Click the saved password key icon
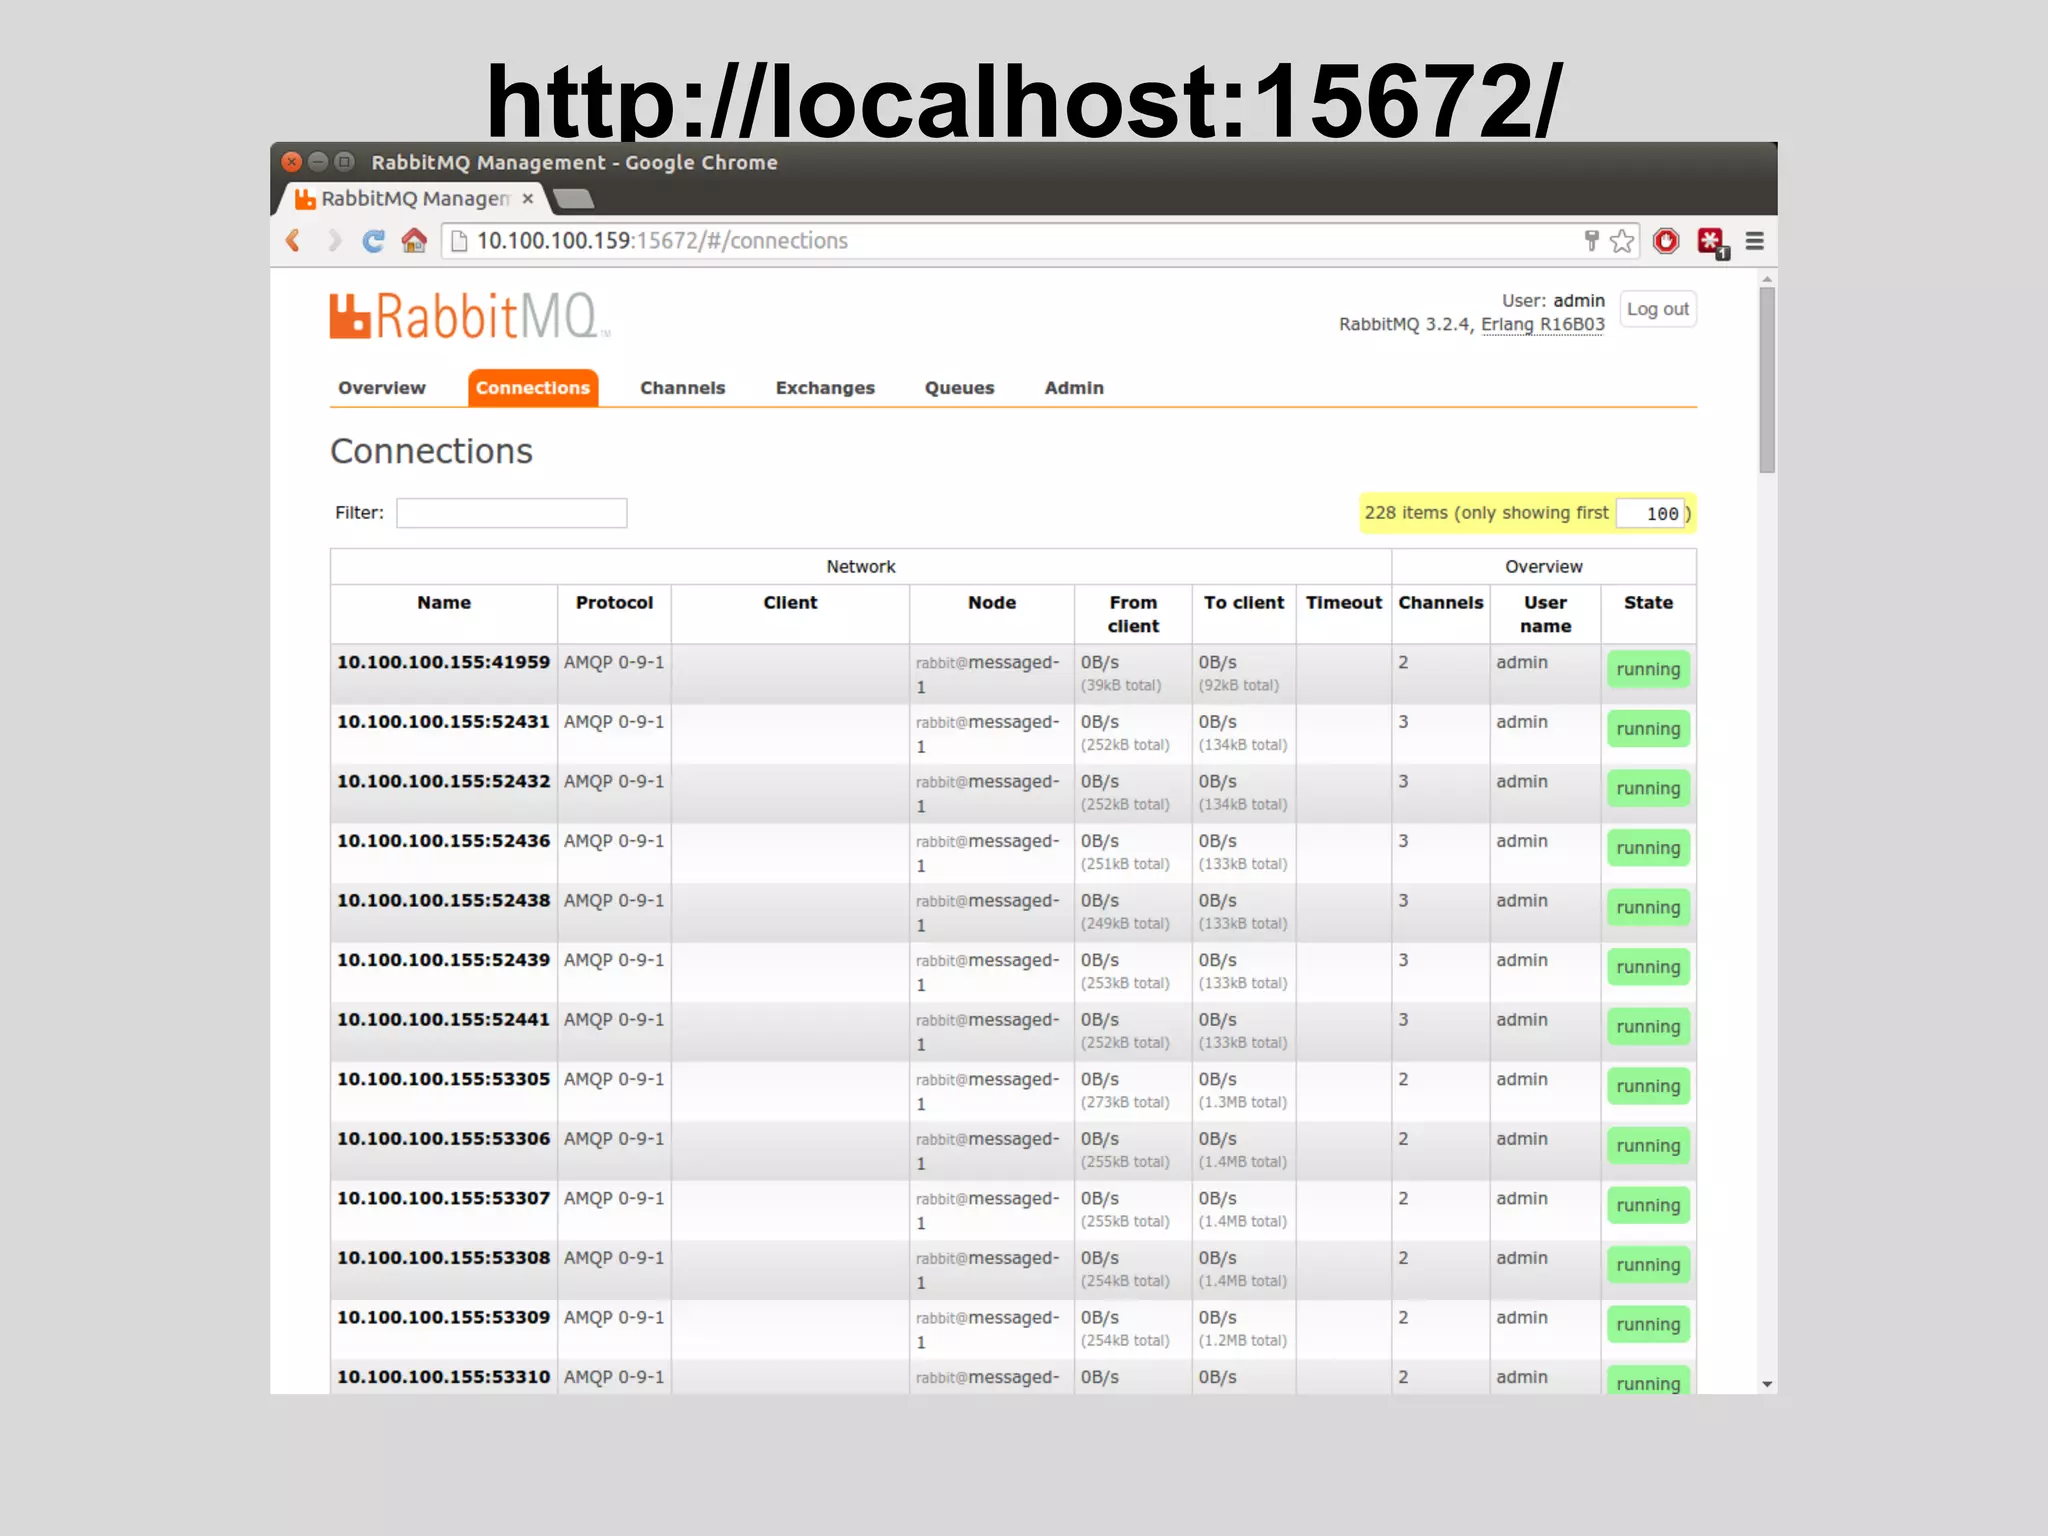The image size is (2048, 1536). (1591, 241)
